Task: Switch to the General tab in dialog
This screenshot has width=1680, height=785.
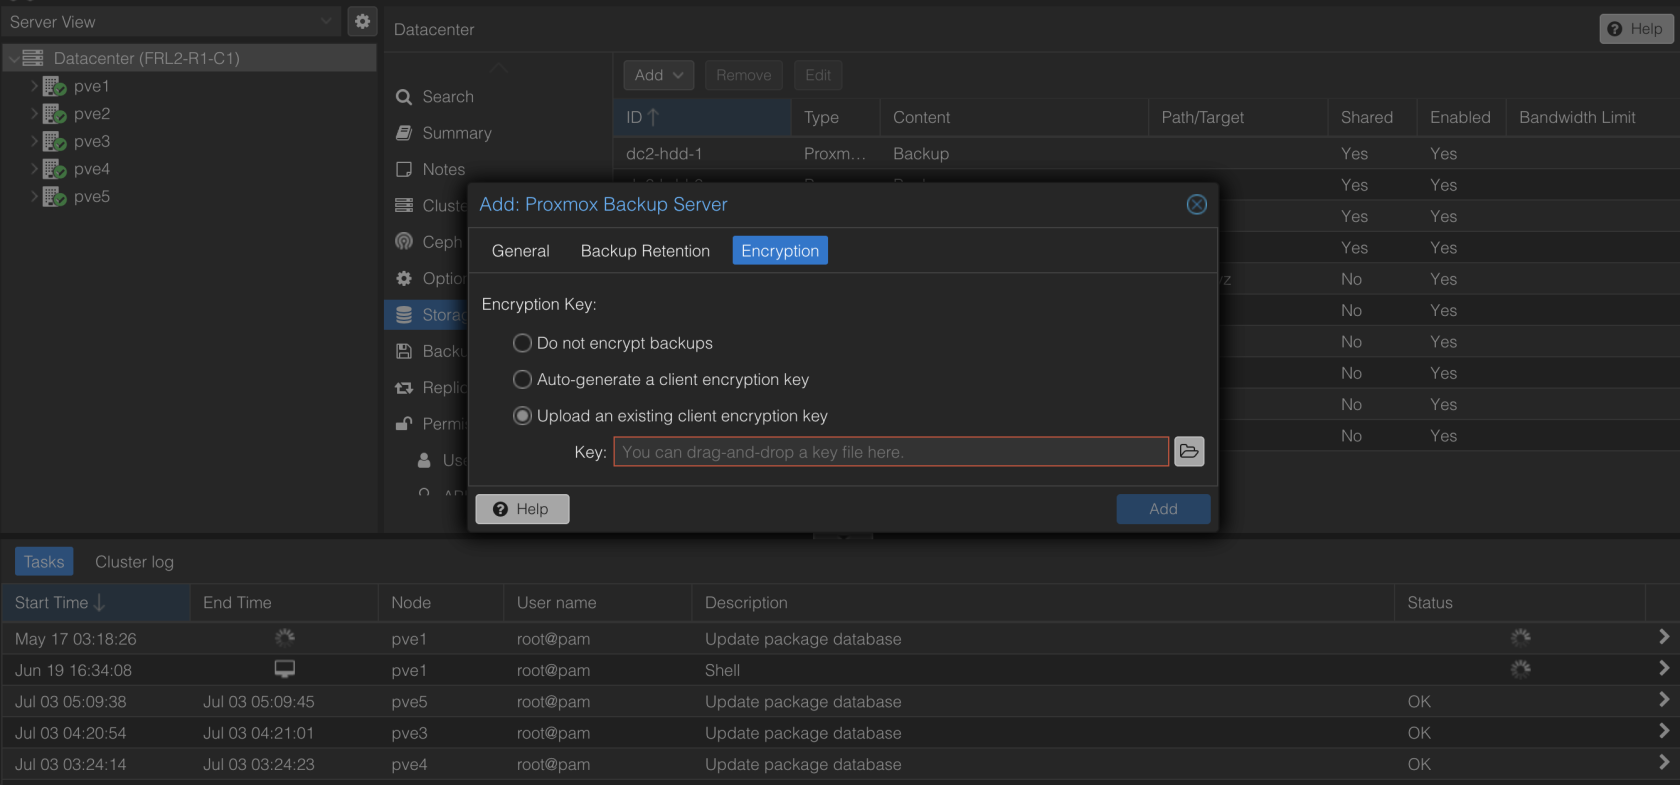Action: [520, 251]
